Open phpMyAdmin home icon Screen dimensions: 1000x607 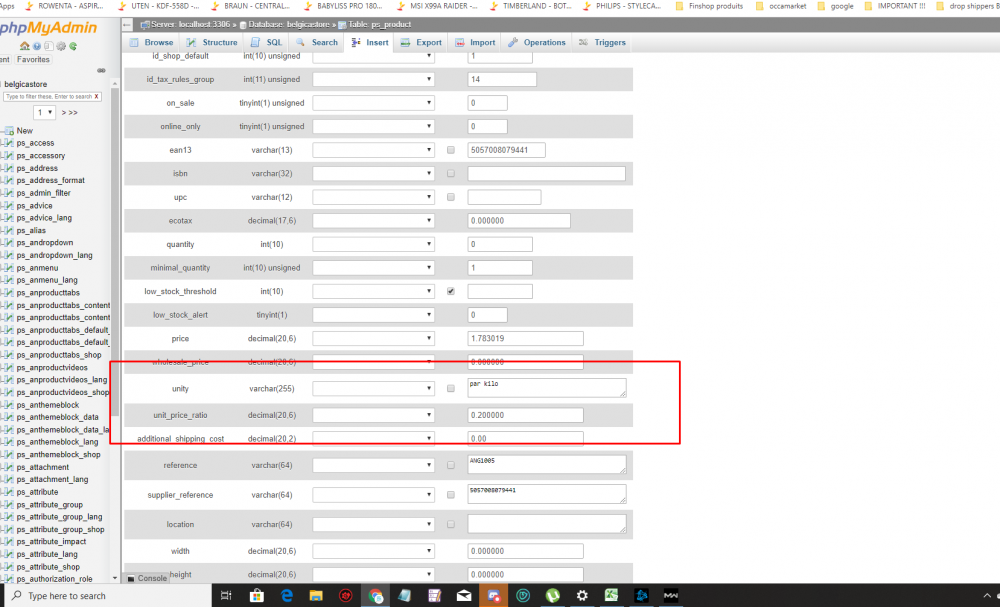click(x=24, y=46)
